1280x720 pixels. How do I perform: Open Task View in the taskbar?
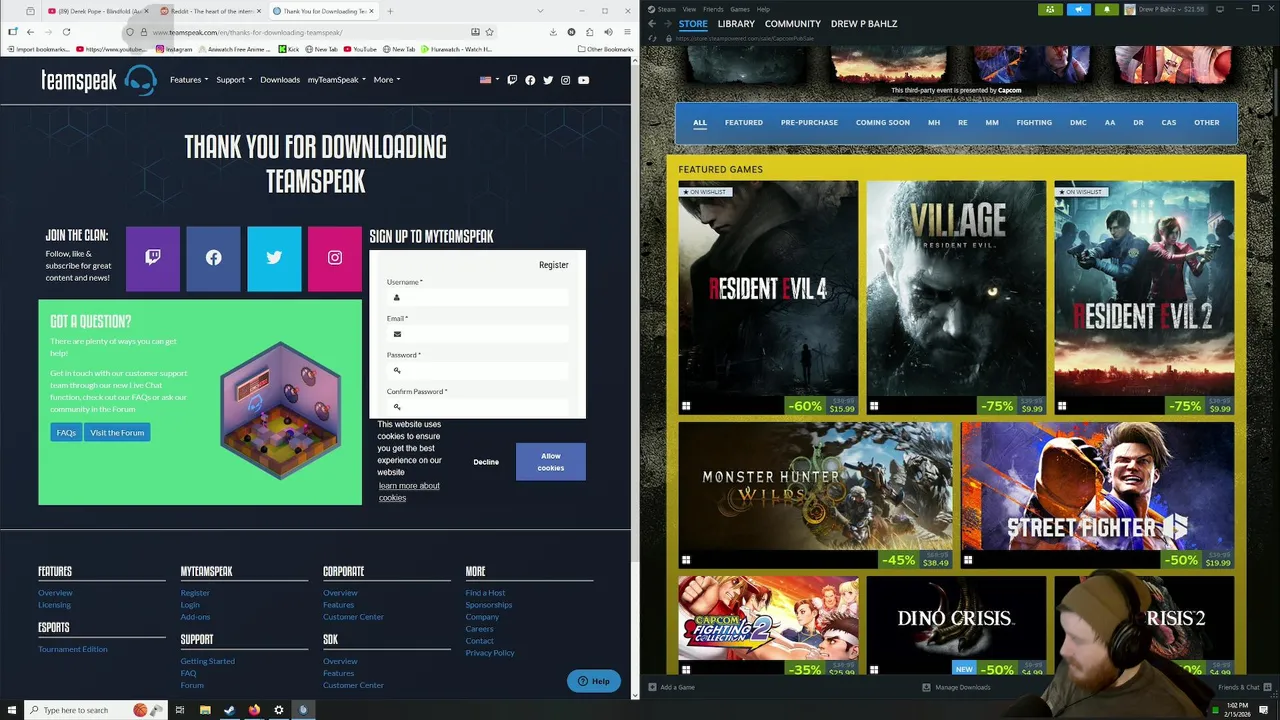pyautogui.click(x=180, y=710)
